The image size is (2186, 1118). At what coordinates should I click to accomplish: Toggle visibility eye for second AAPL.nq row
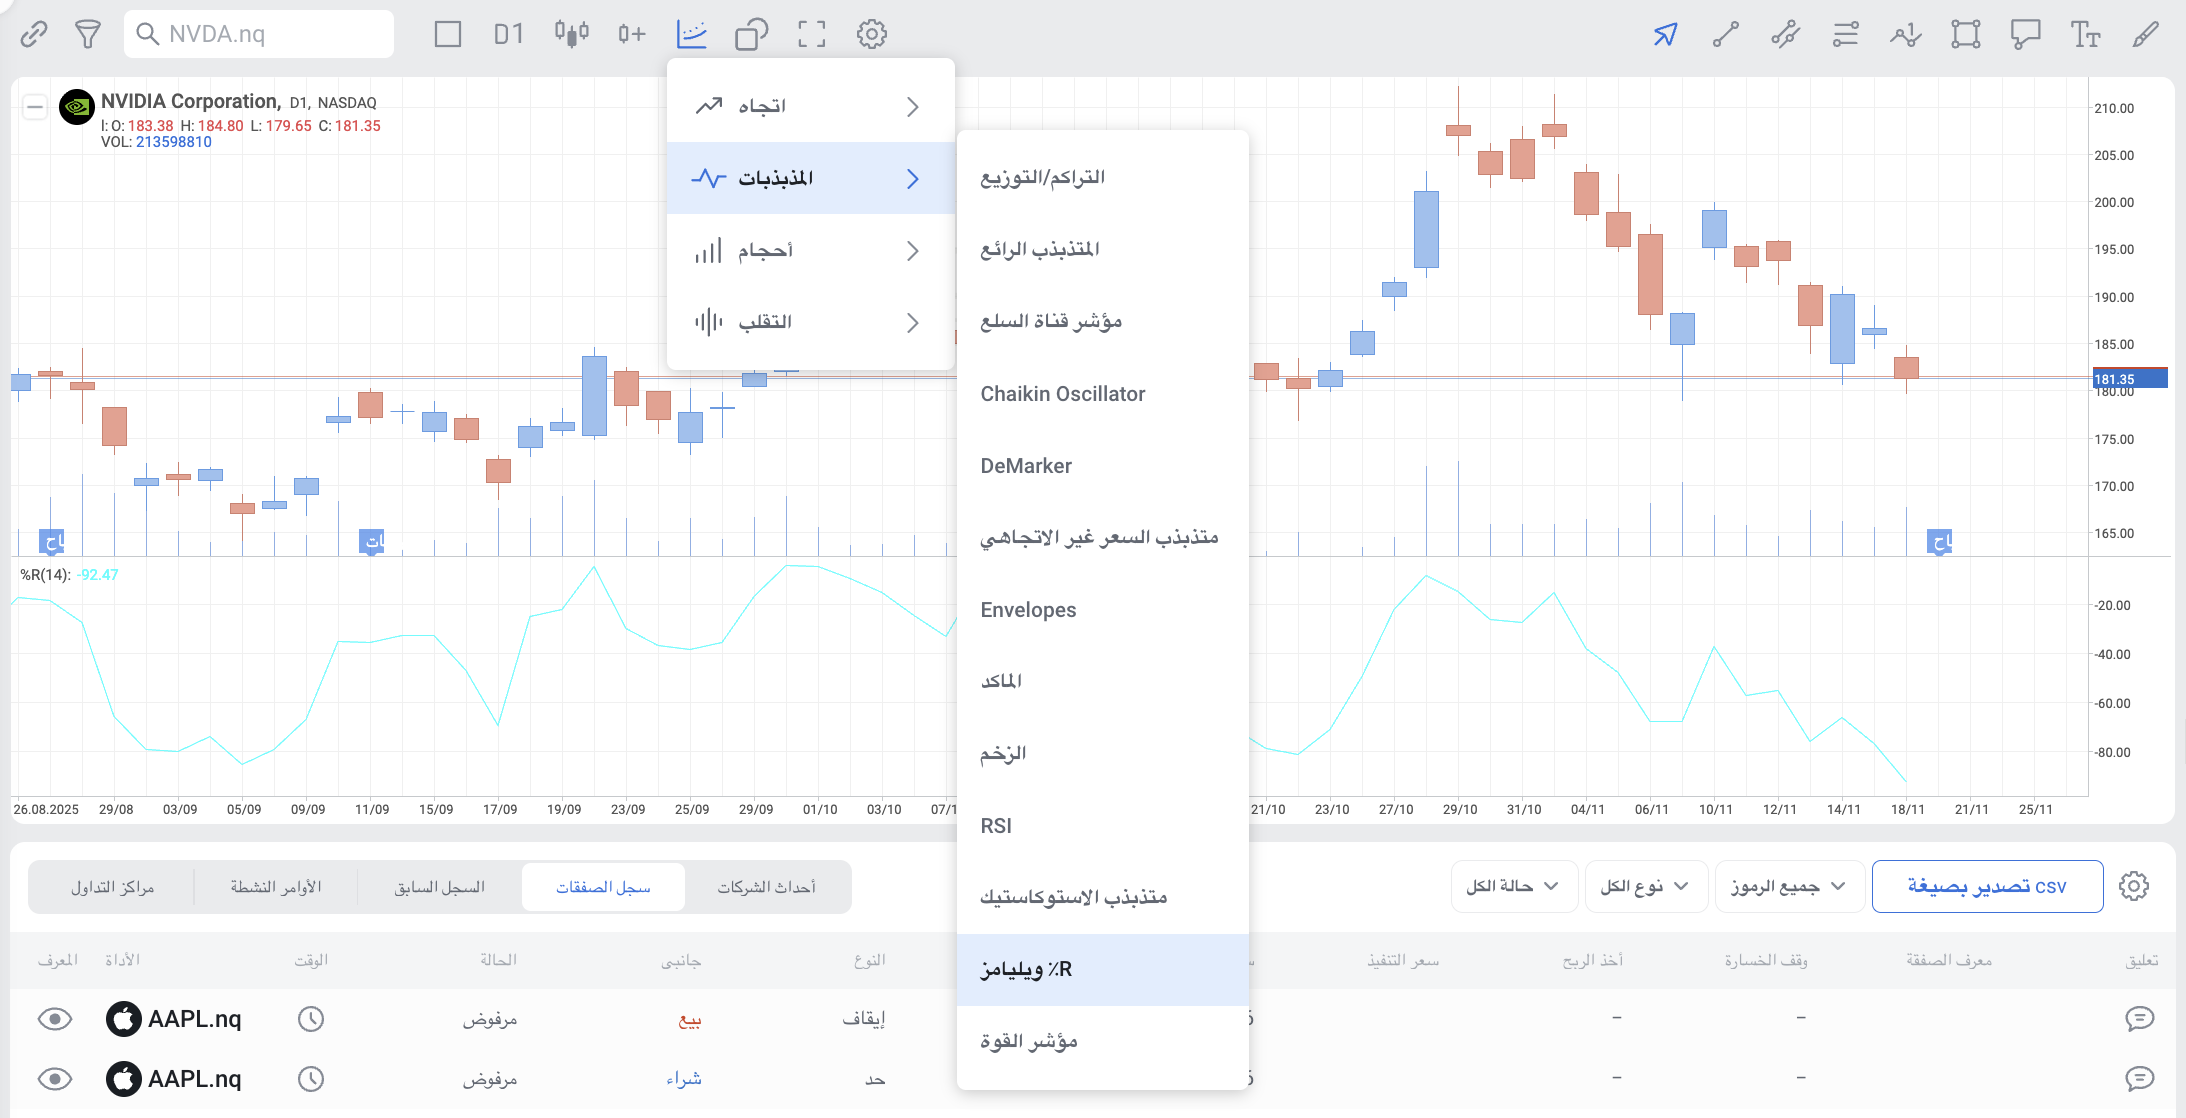[55, 1079]
